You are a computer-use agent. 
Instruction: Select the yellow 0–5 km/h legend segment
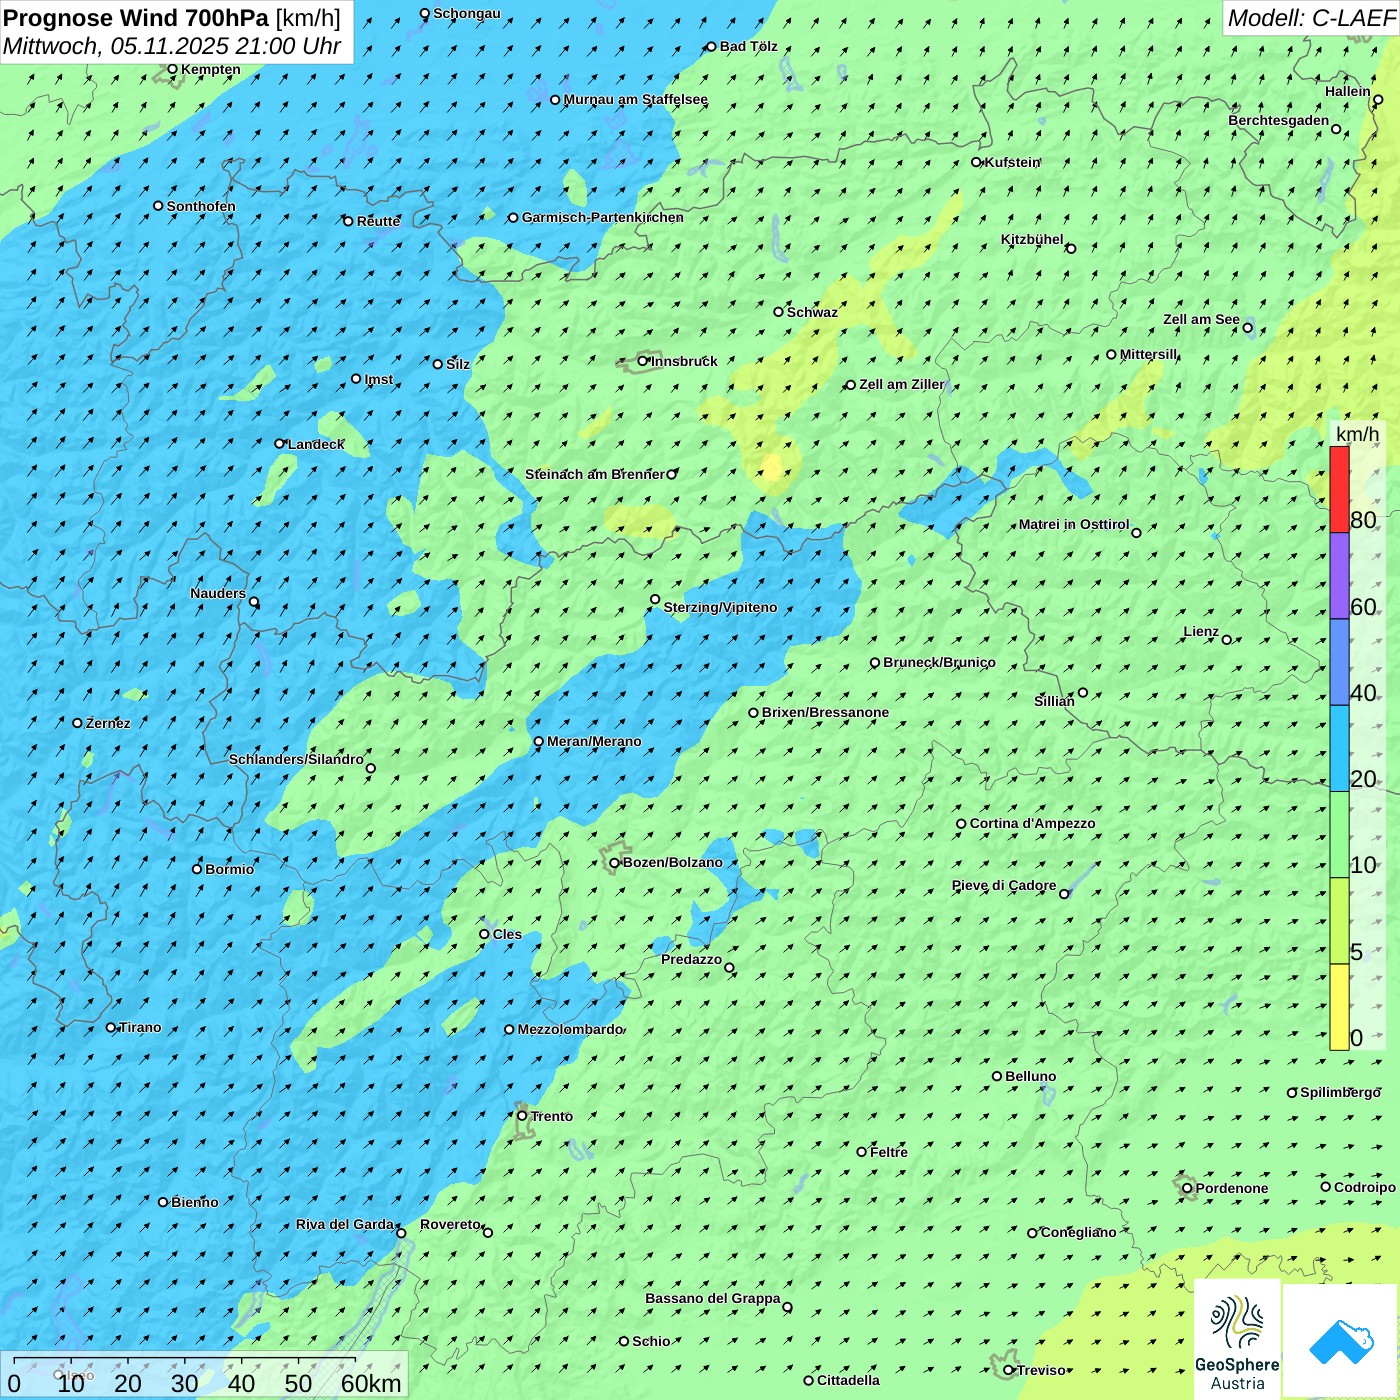click(x=1339, y=1006)
